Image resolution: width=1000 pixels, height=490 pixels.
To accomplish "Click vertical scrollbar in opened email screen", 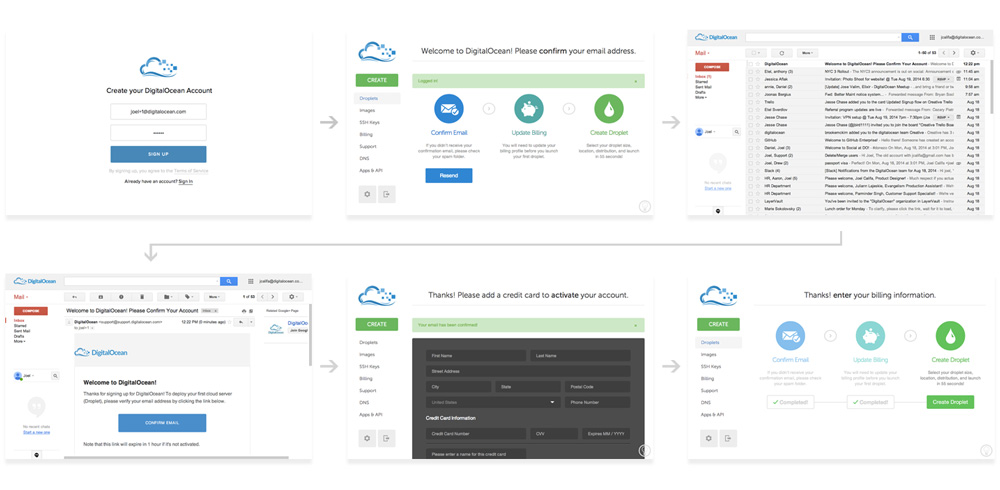I will point(311,334).
